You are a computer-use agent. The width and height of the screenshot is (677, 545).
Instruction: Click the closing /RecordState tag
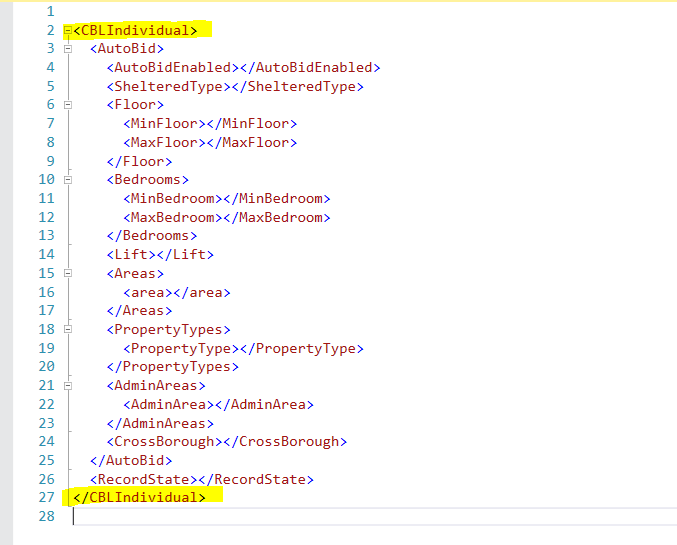[256, 479]
